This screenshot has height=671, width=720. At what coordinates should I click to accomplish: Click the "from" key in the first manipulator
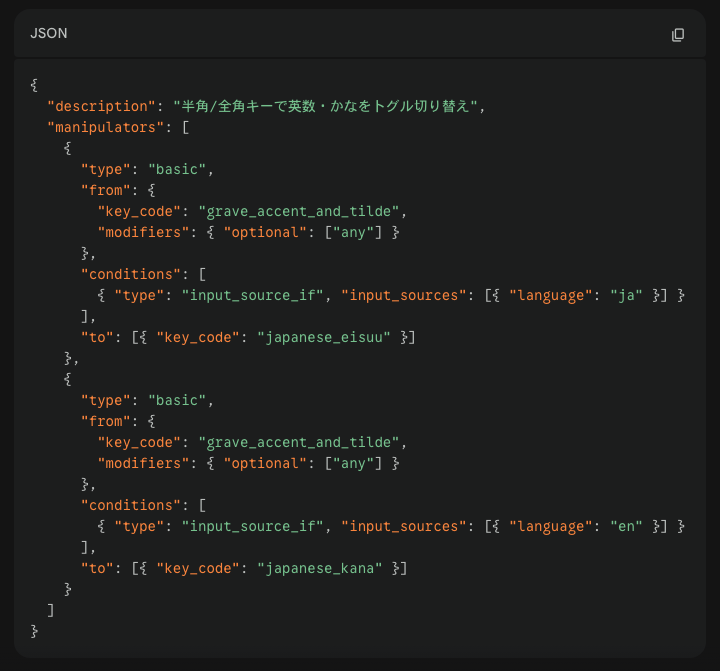[105, 190]
